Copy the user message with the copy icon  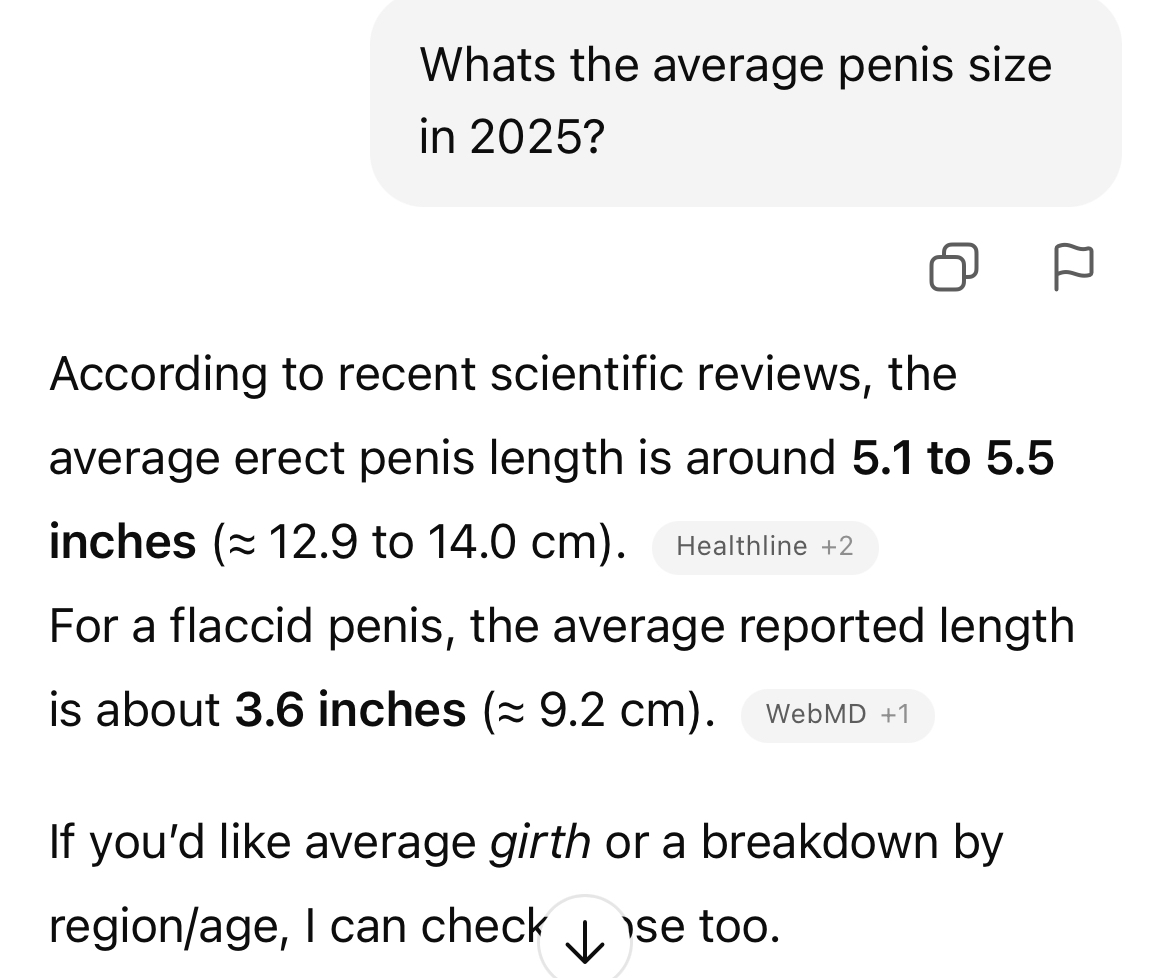click(953, 266)
